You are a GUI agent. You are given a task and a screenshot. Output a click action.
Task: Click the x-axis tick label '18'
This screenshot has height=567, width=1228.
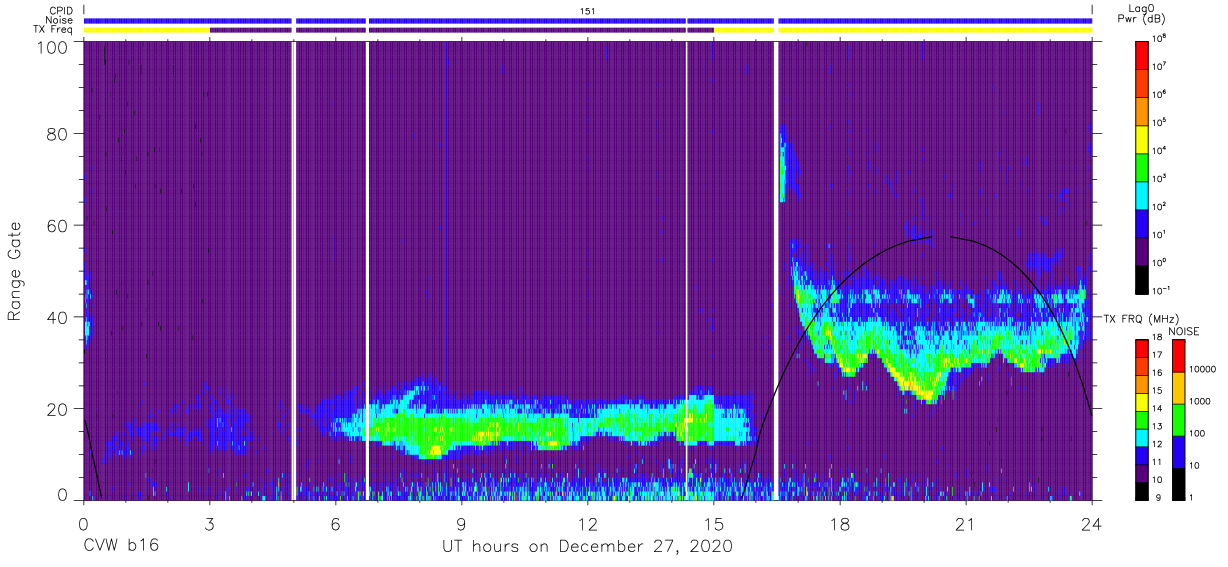pos(840,523)
